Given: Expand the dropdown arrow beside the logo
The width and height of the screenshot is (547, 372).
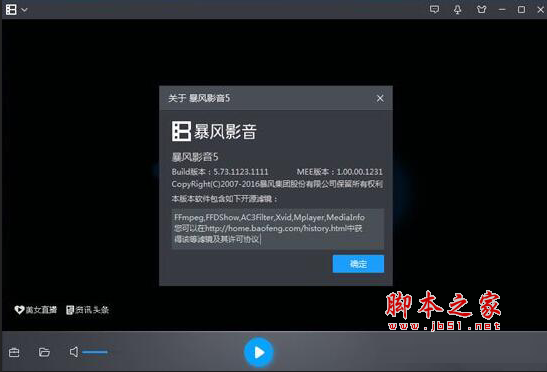Looking at the screenshot, I should 24,10.
